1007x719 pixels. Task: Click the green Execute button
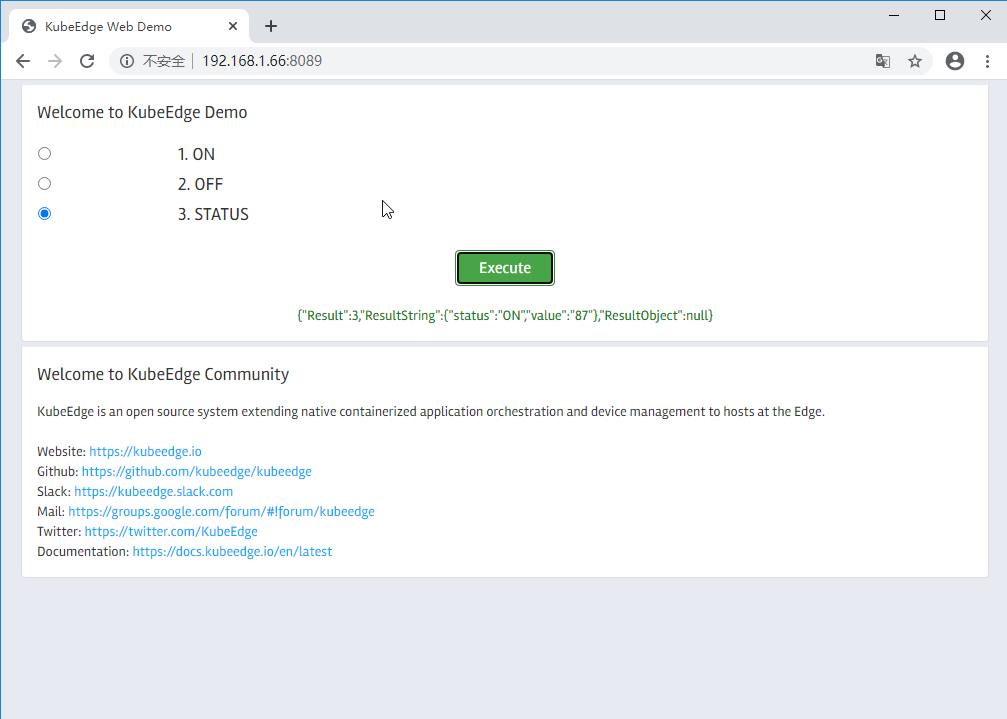point(505,268)
